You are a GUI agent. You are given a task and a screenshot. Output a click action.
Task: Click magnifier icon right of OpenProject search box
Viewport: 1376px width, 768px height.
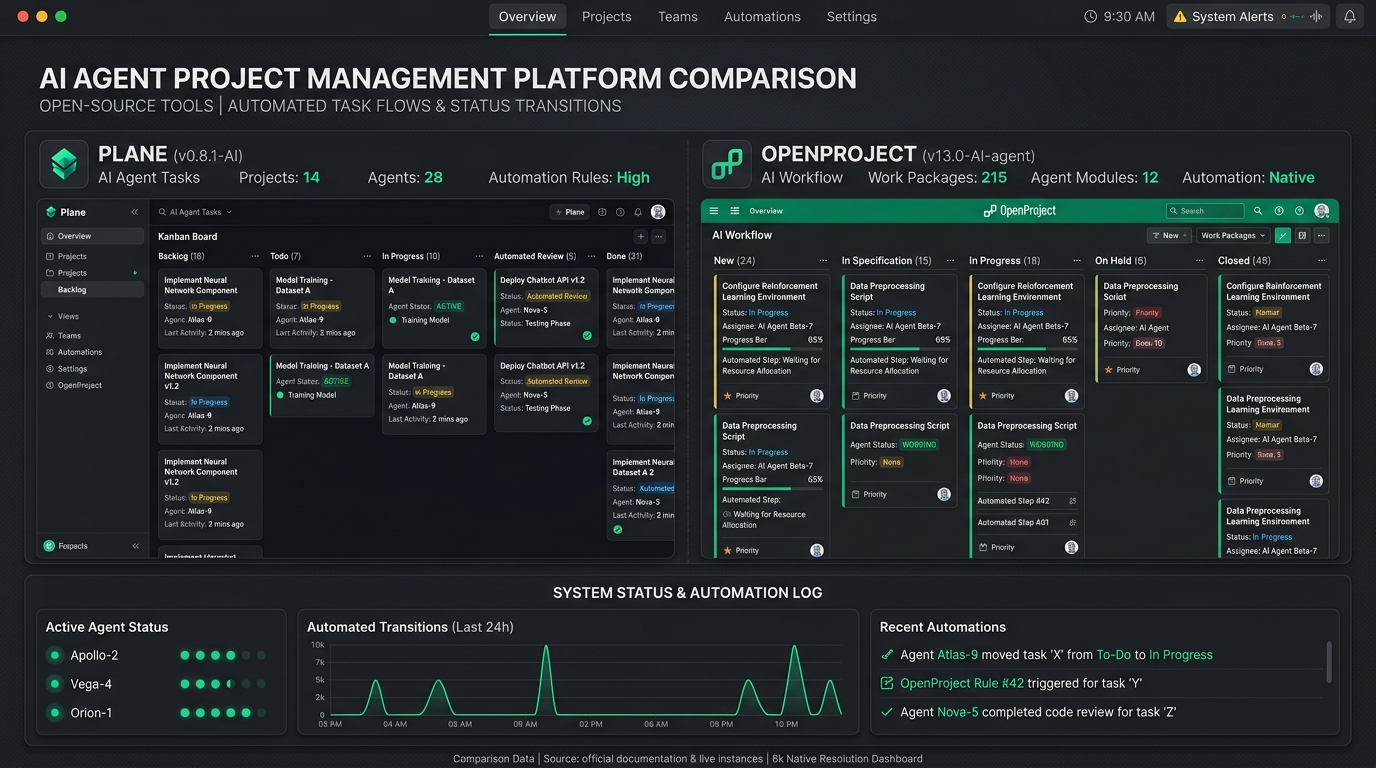click(x=1258, y=211)
